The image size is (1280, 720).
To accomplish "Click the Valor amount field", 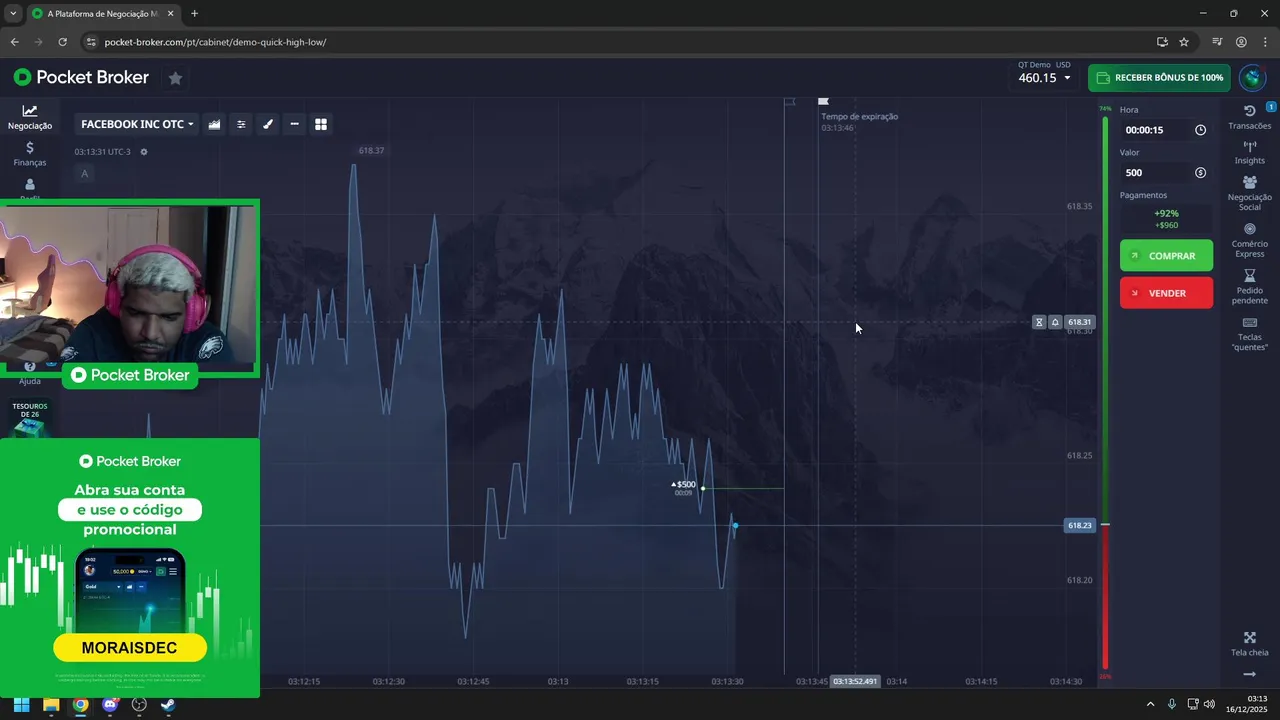I will click(1166, 173).
